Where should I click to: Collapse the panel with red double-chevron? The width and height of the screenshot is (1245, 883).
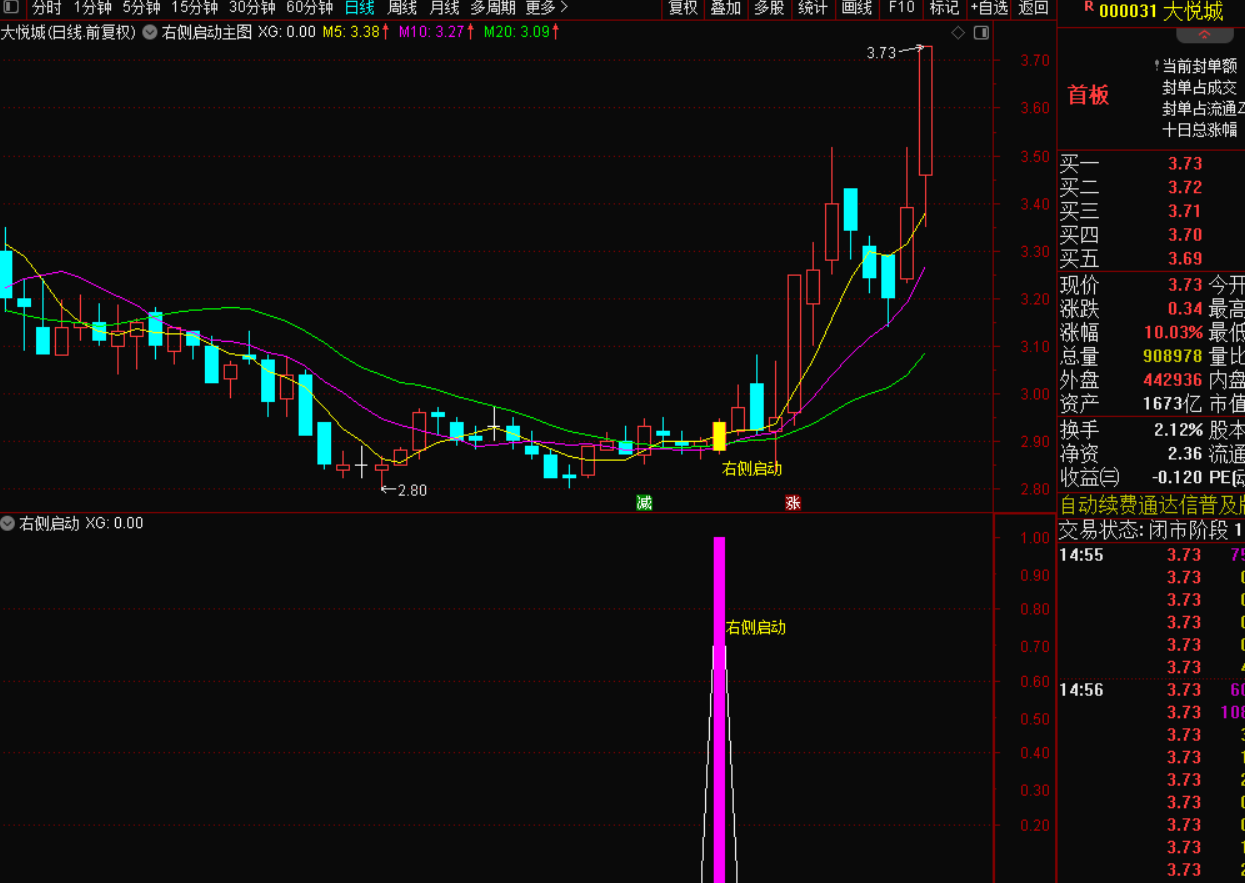(1204, 36)
